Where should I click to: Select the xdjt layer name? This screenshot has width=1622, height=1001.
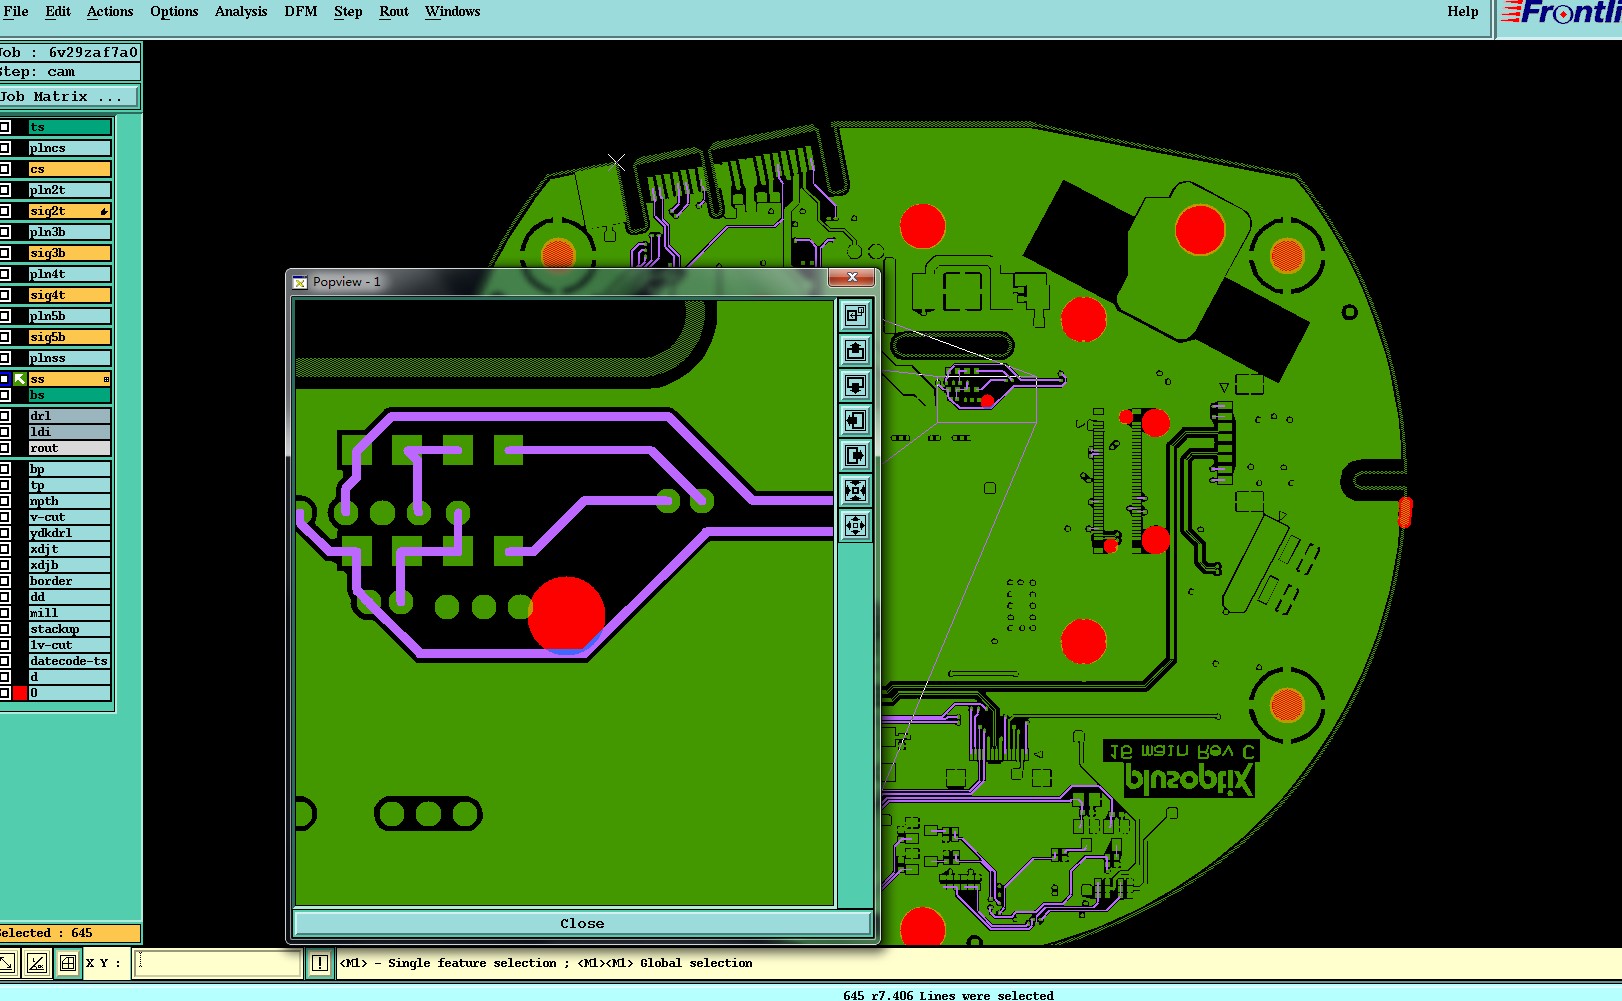click(x=69, y=549)
